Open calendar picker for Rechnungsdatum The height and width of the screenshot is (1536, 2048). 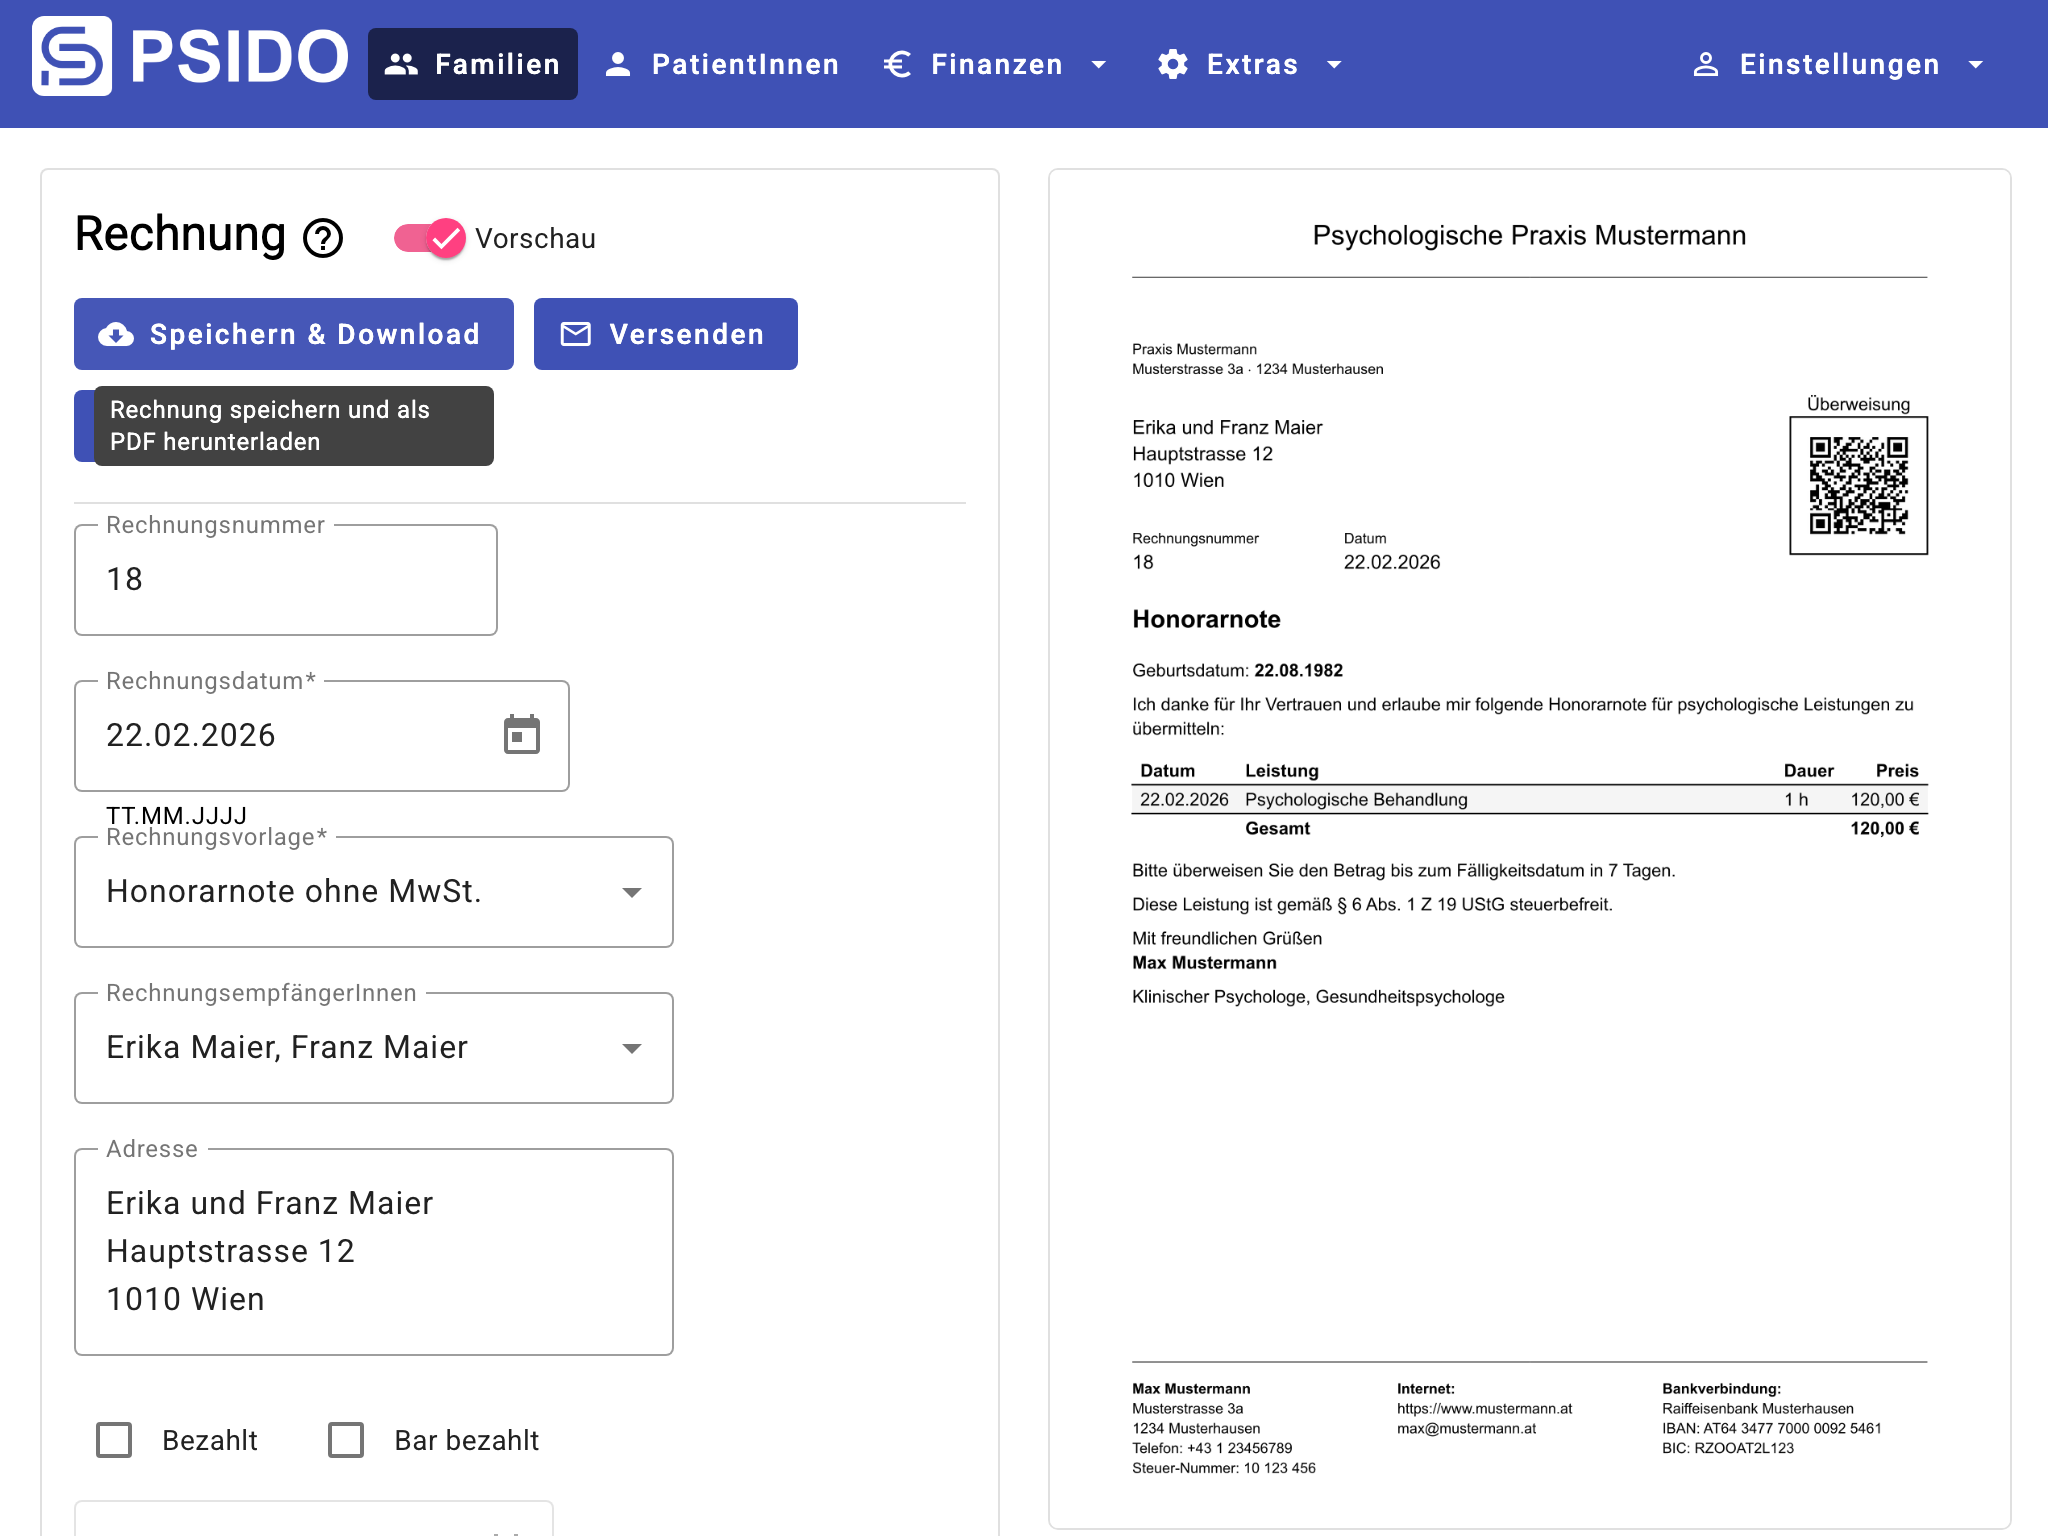(521, 735)
